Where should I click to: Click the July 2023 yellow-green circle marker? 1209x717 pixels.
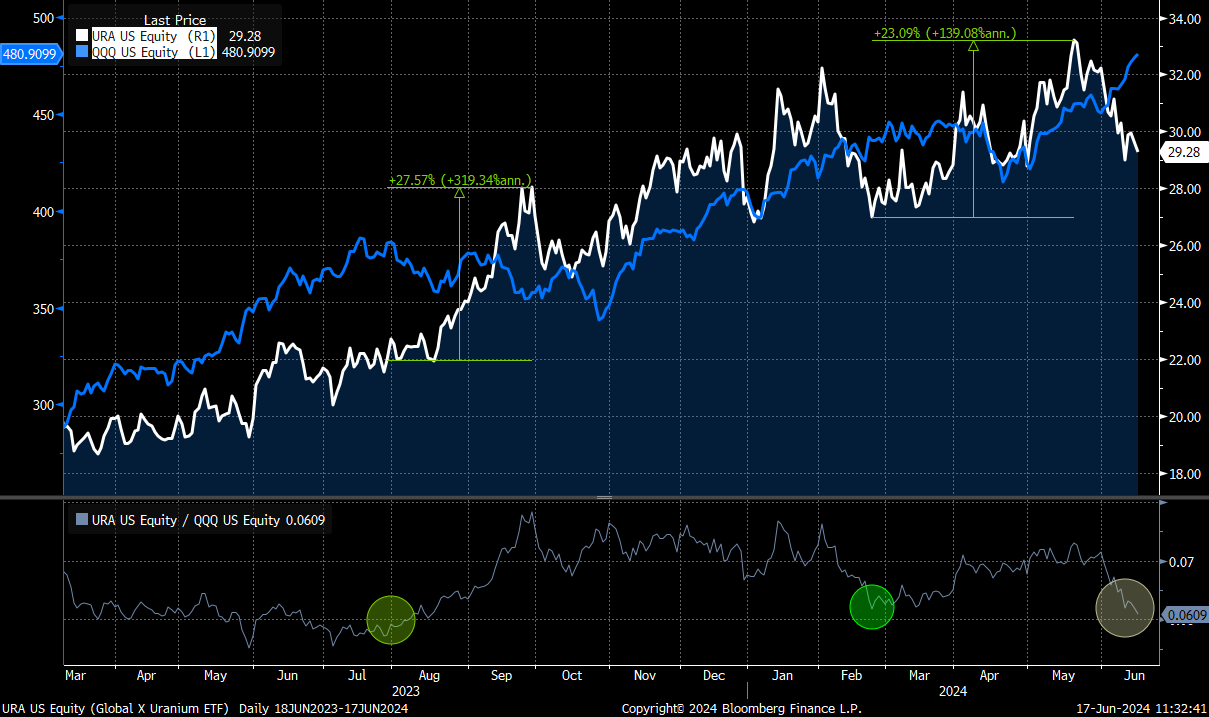[390, 620]
